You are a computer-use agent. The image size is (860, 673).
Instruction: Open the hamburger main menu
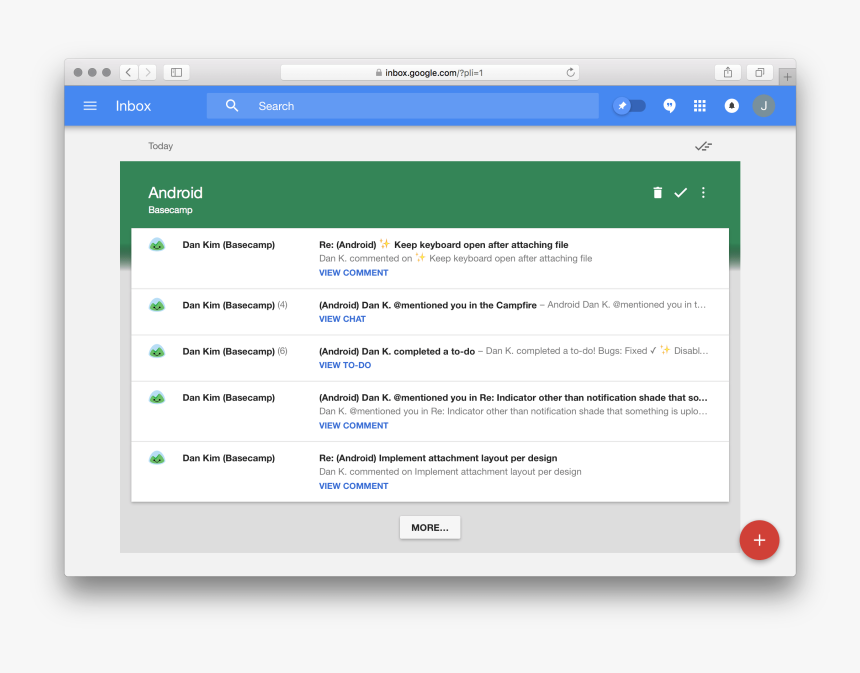[90, 106]
